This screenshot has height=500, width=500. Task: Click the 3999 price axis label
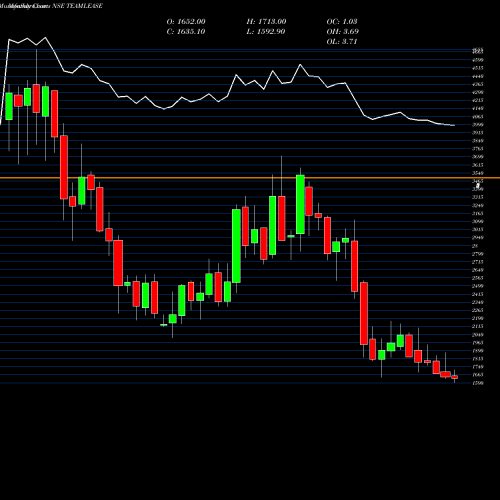(478, 125)
